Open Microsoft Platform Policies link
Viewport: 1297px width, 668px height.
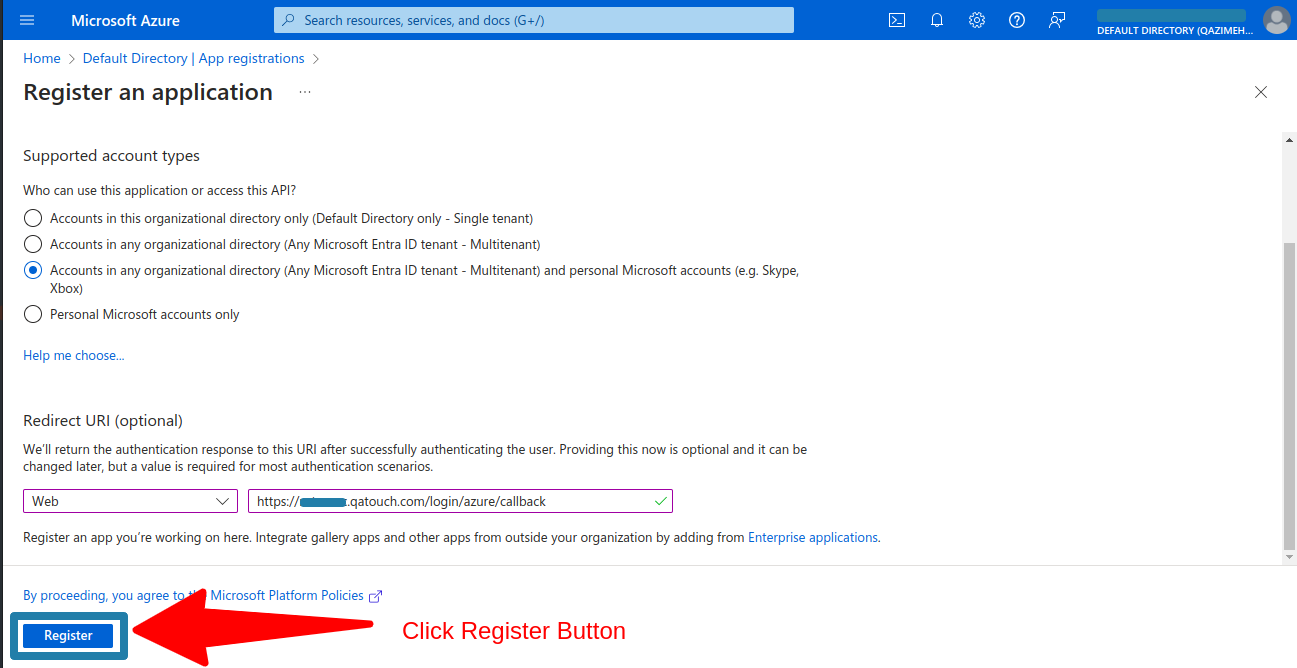point(287,595)
